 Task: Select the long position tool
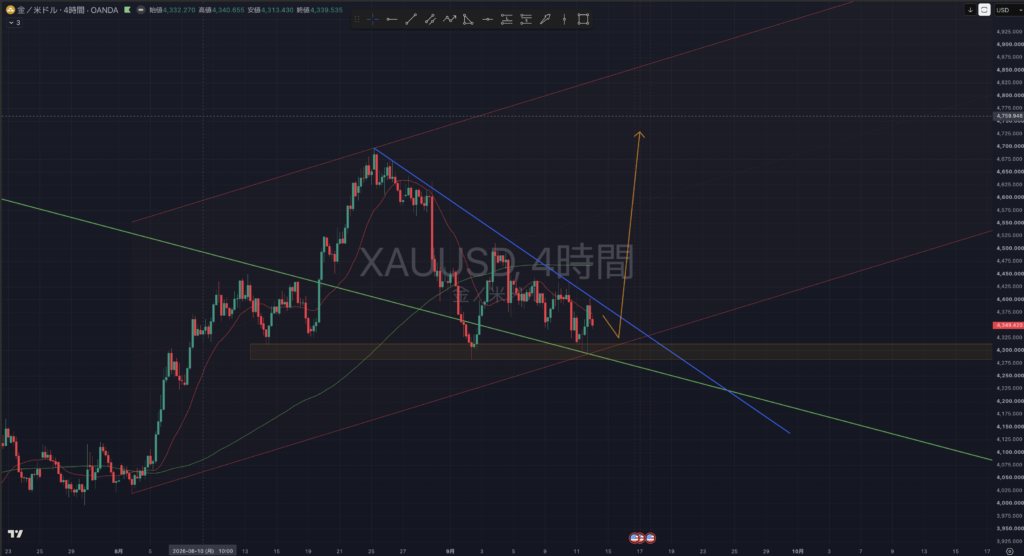point(507,20)
